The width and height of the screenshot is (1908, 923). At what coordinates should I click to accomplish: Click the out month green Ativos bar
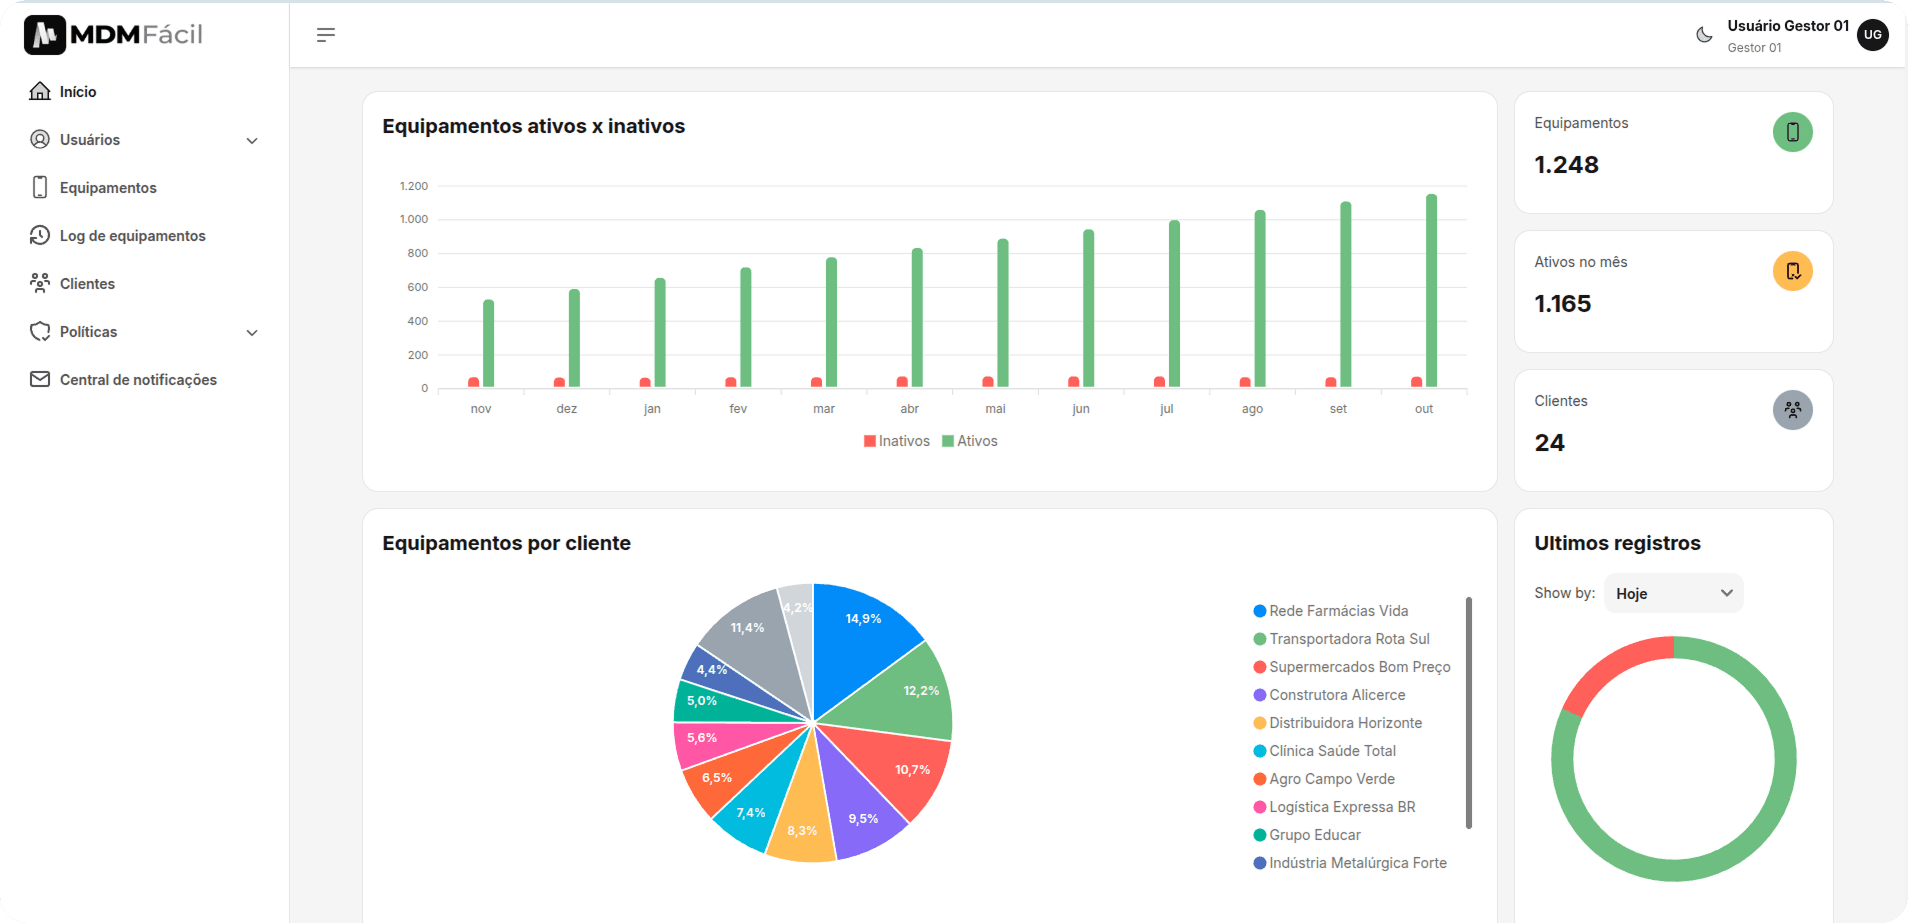(1431, 290)
